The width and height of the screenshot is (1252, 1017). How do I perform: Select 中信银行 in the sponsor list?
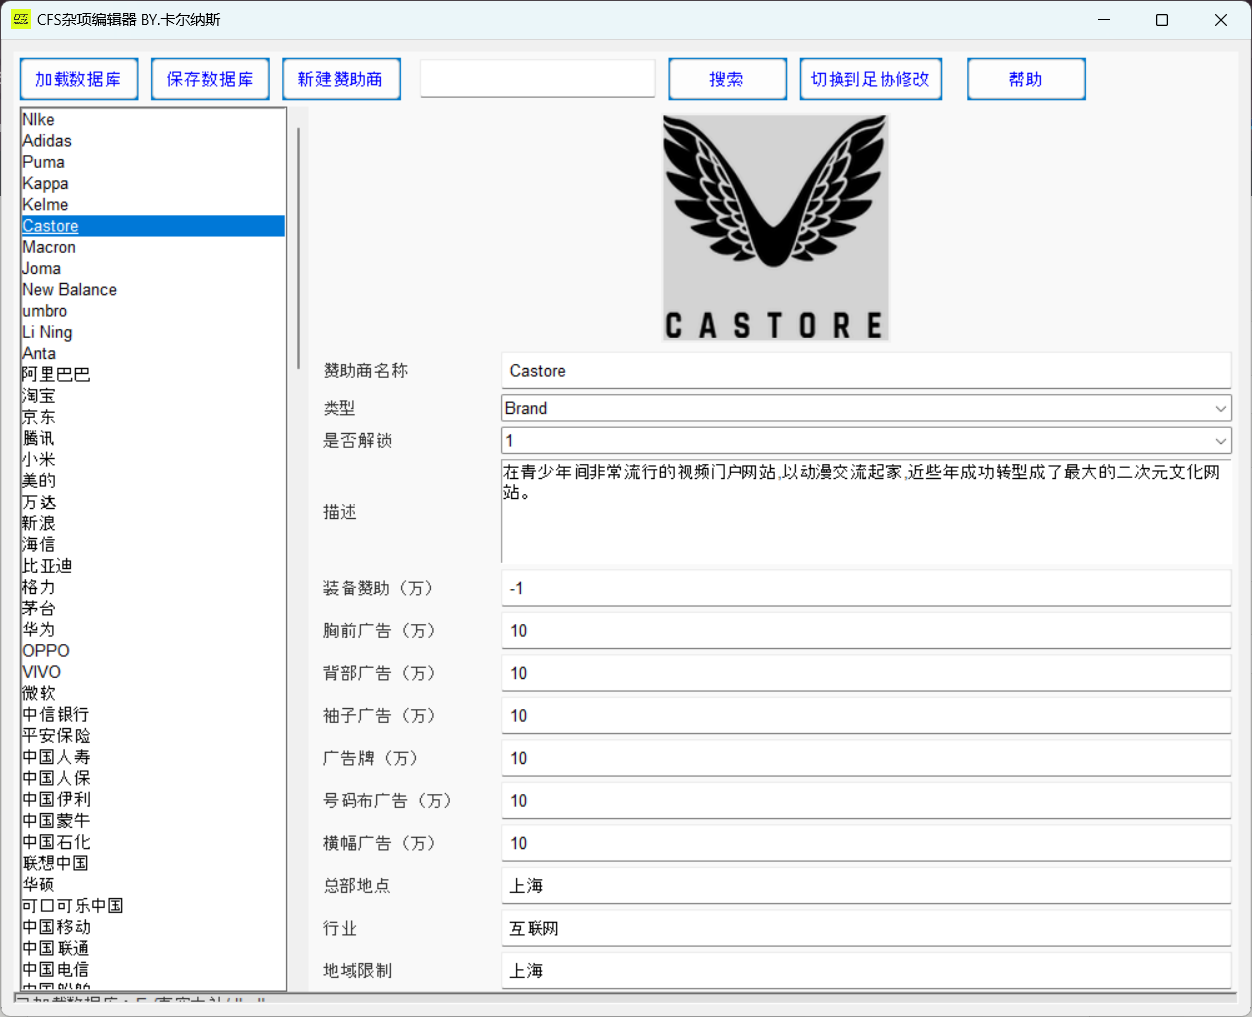(153, 715)
